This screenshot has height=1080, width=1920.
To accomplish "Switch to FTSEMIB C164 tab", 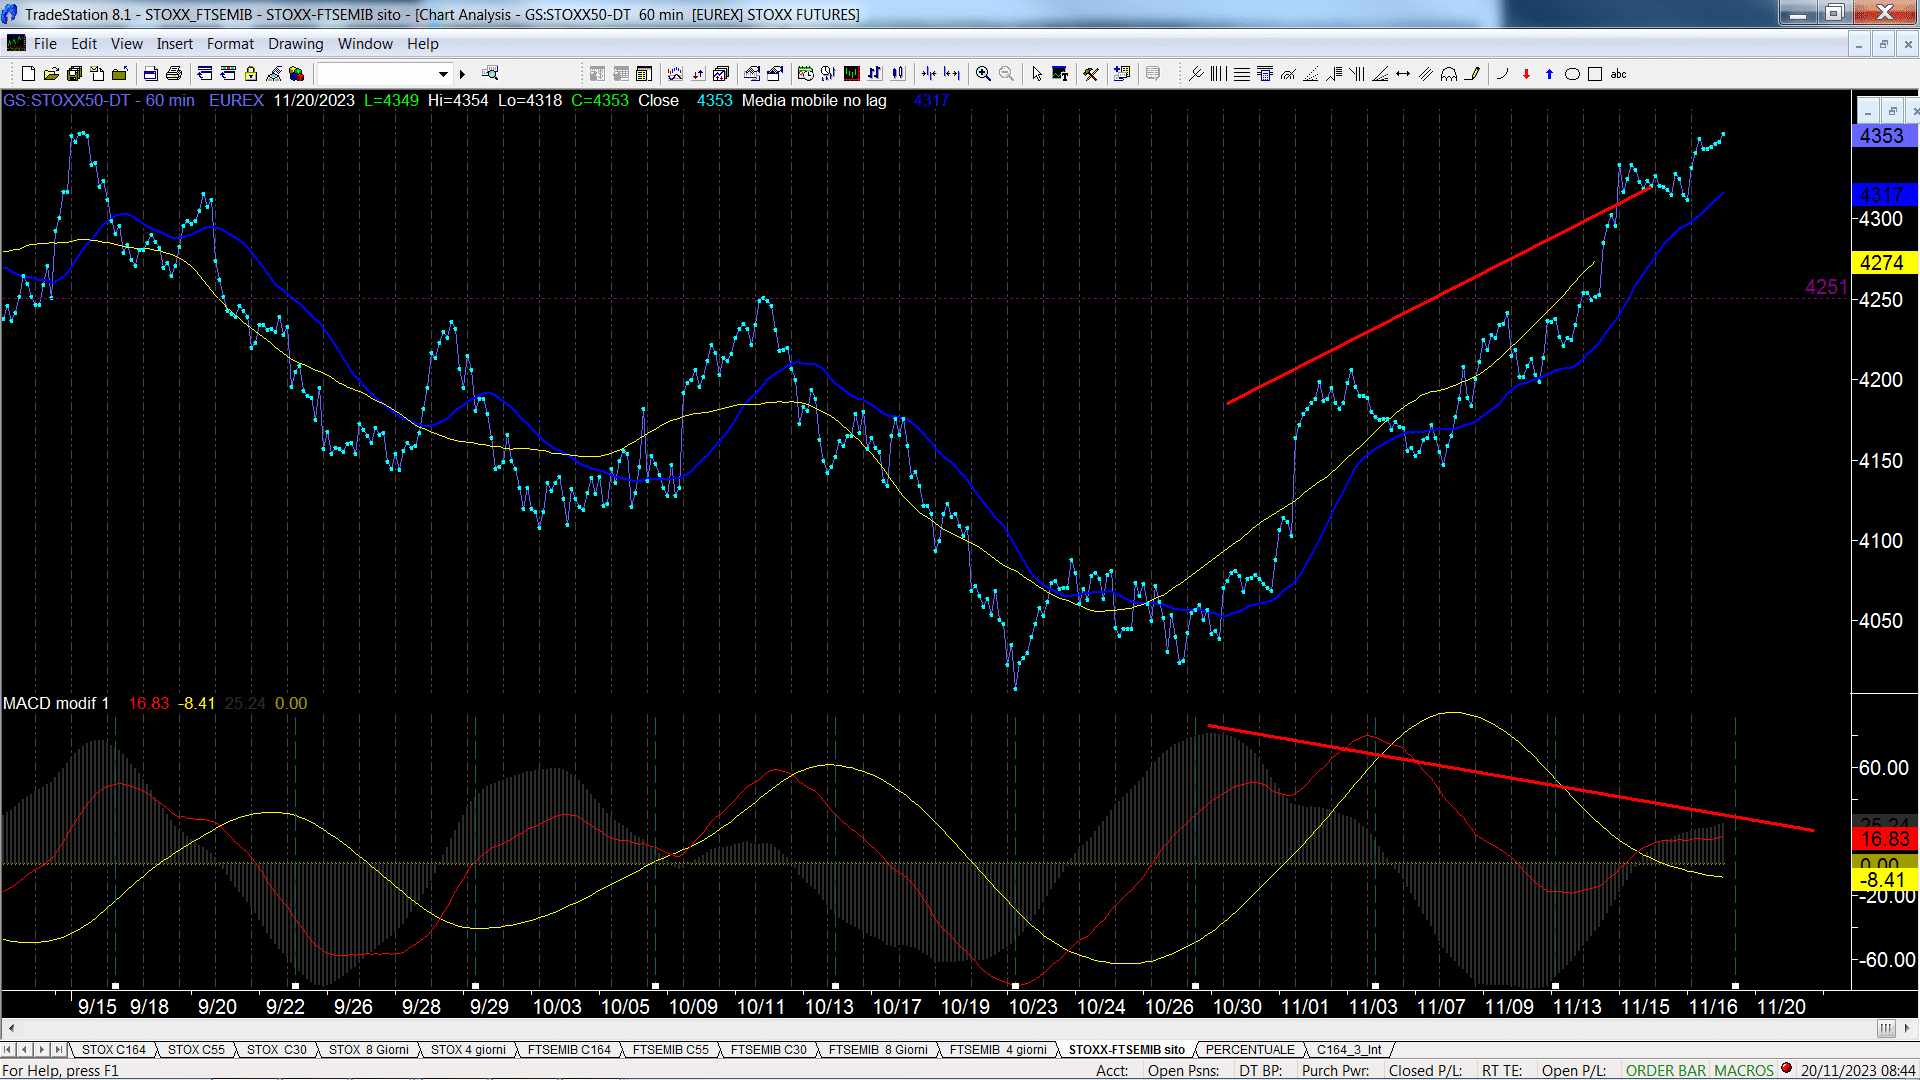I will coord(569,1049).
